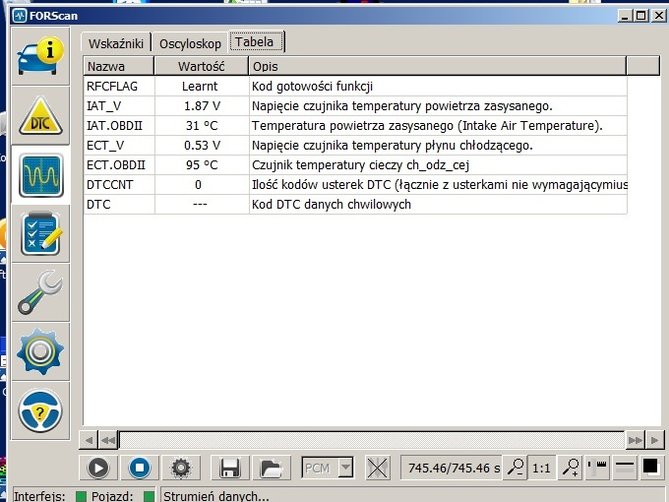Click the black color swatch
This screenshot has width=669, height=502.
point(651,466)
